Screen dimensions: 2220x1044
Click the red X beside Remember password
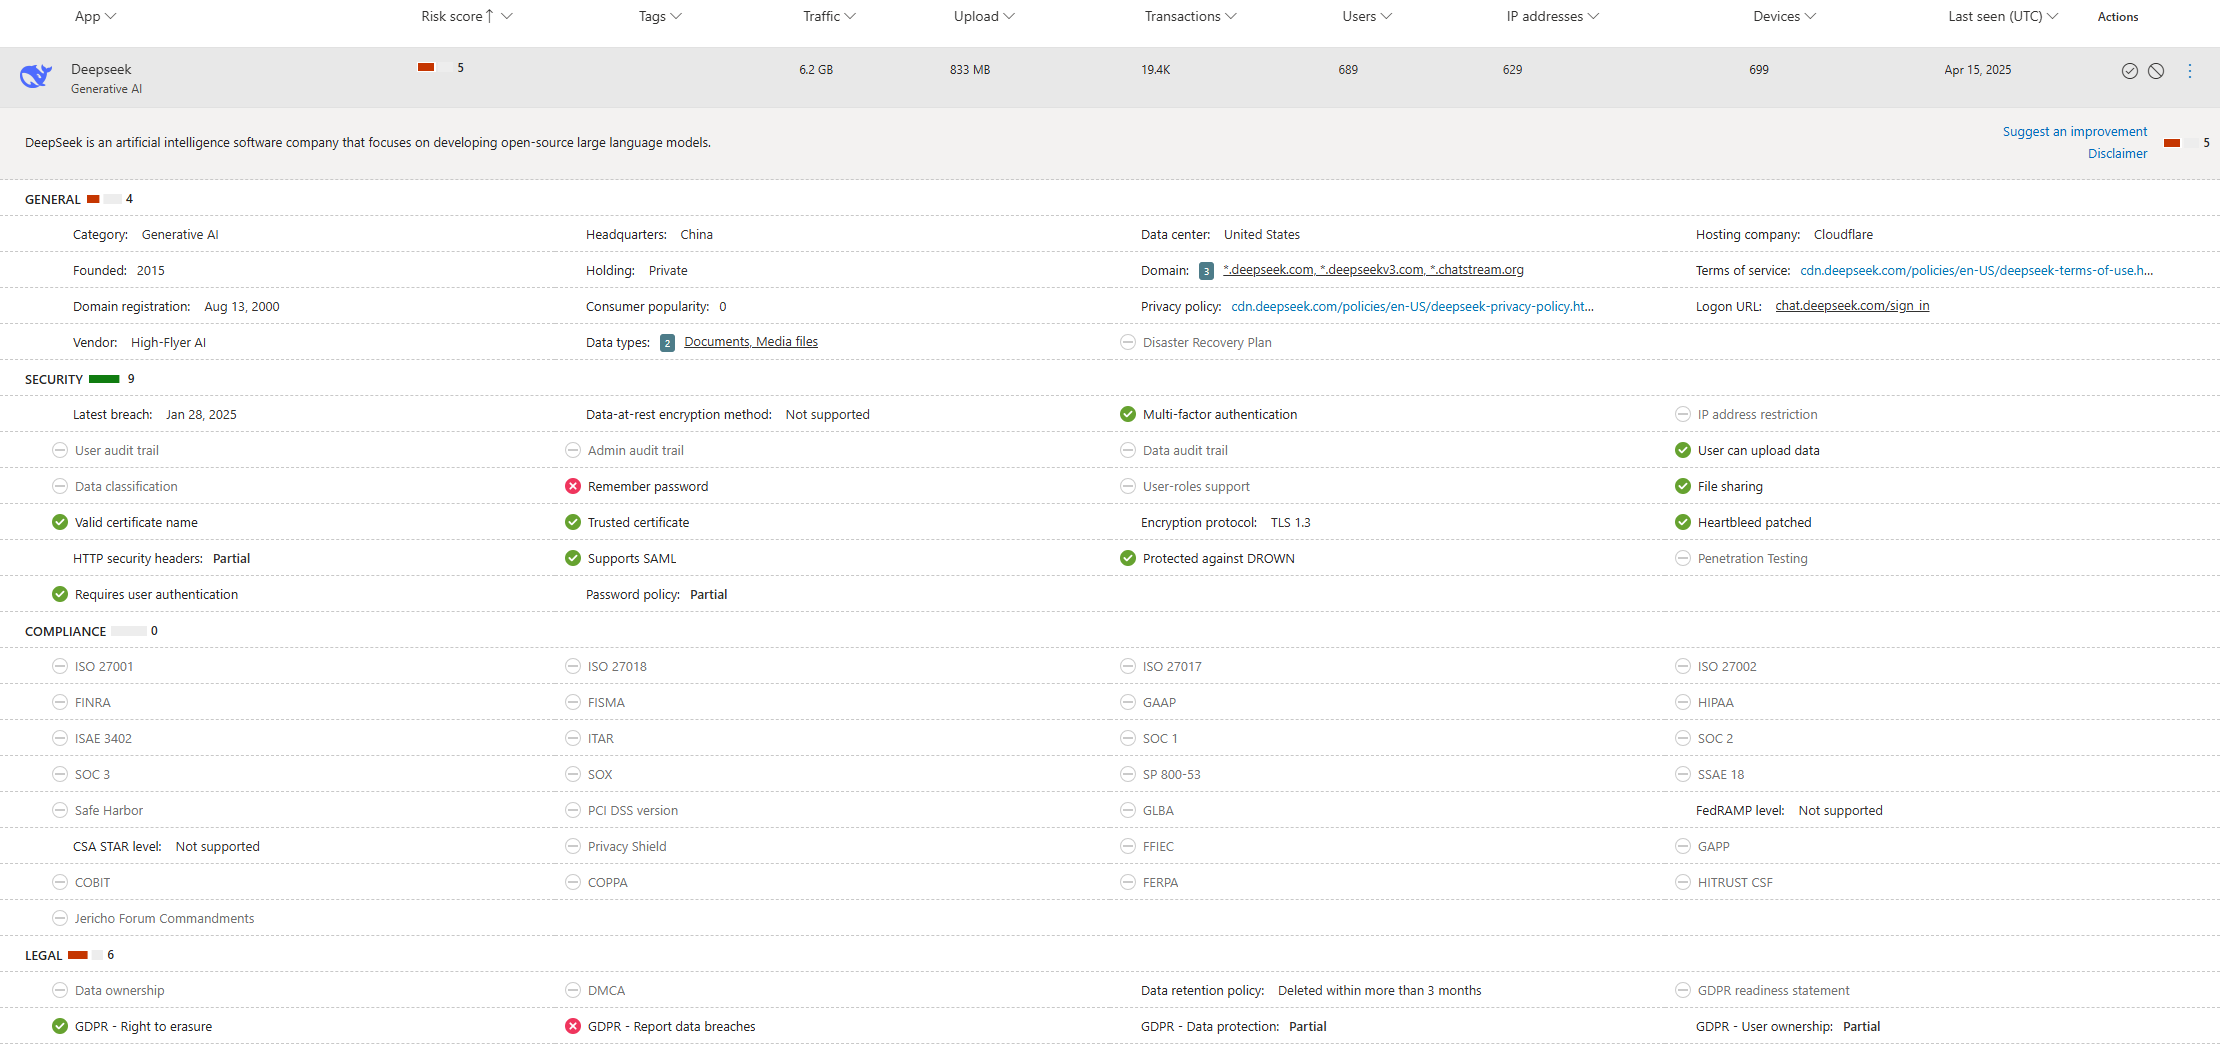(573, 487)
